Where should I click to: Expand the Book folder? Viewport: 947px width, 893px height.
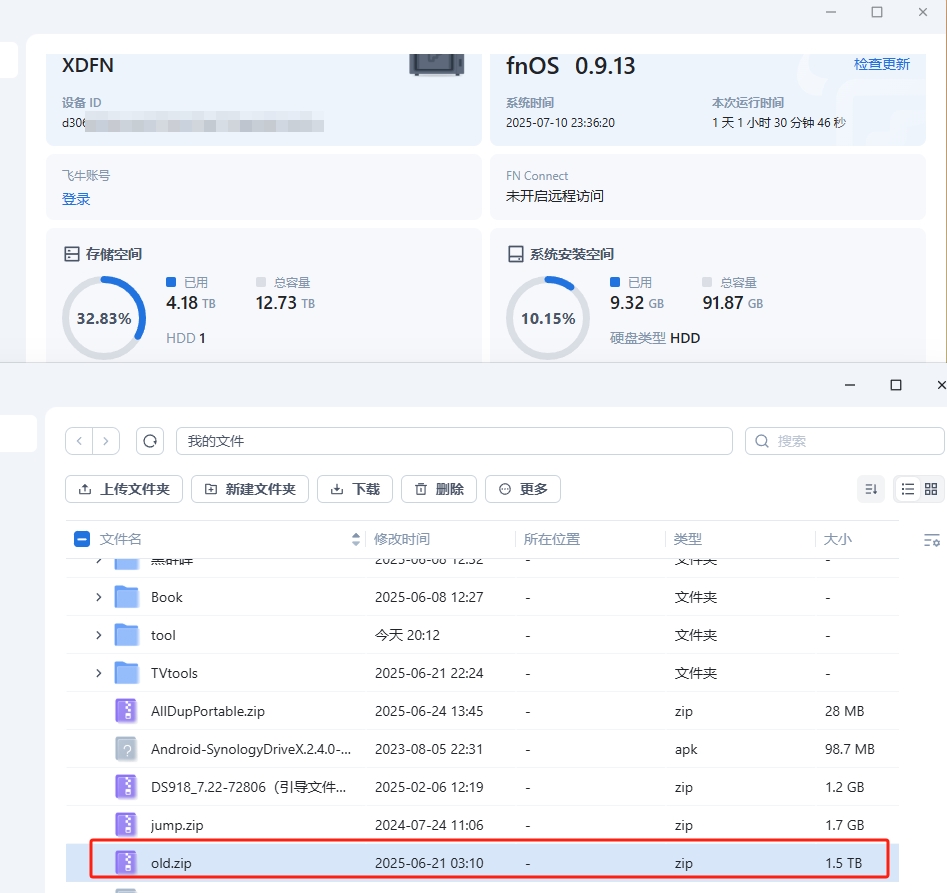[x=98, y=597]
